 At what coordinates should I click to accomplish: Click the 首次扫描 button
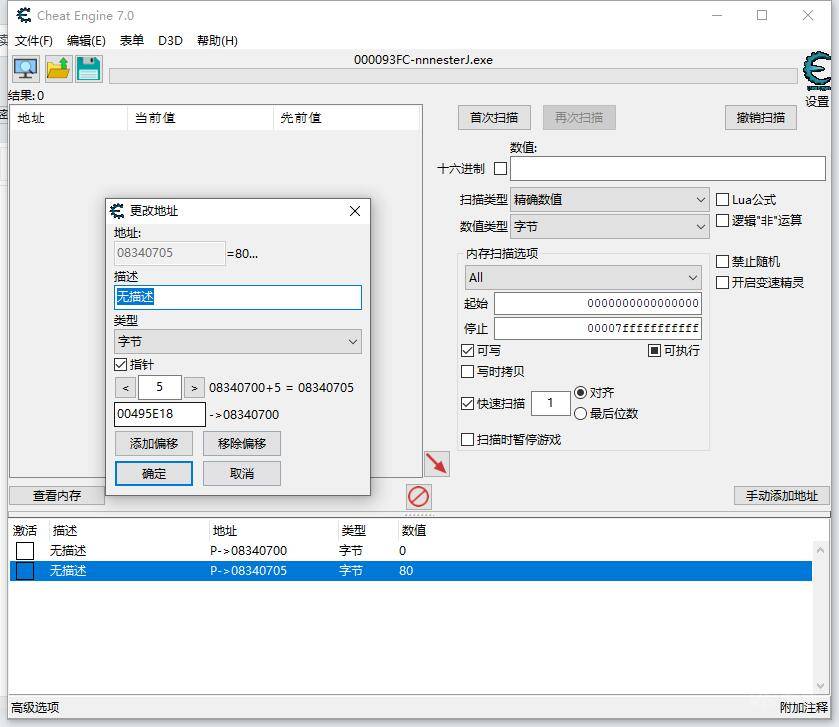494,118
